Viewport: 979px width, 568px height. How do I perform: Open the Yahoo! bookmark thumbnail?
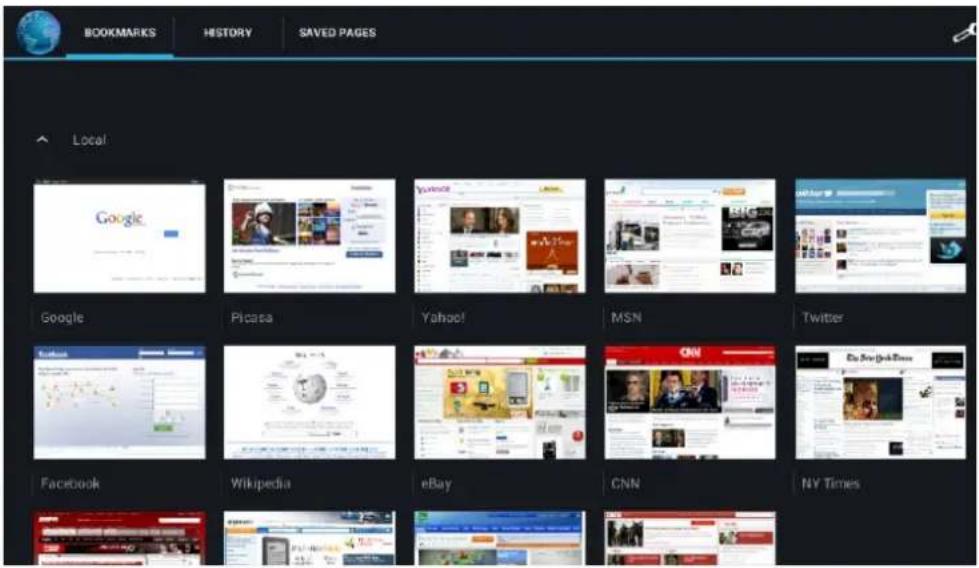pyautogui.click(x=500, y=237)
